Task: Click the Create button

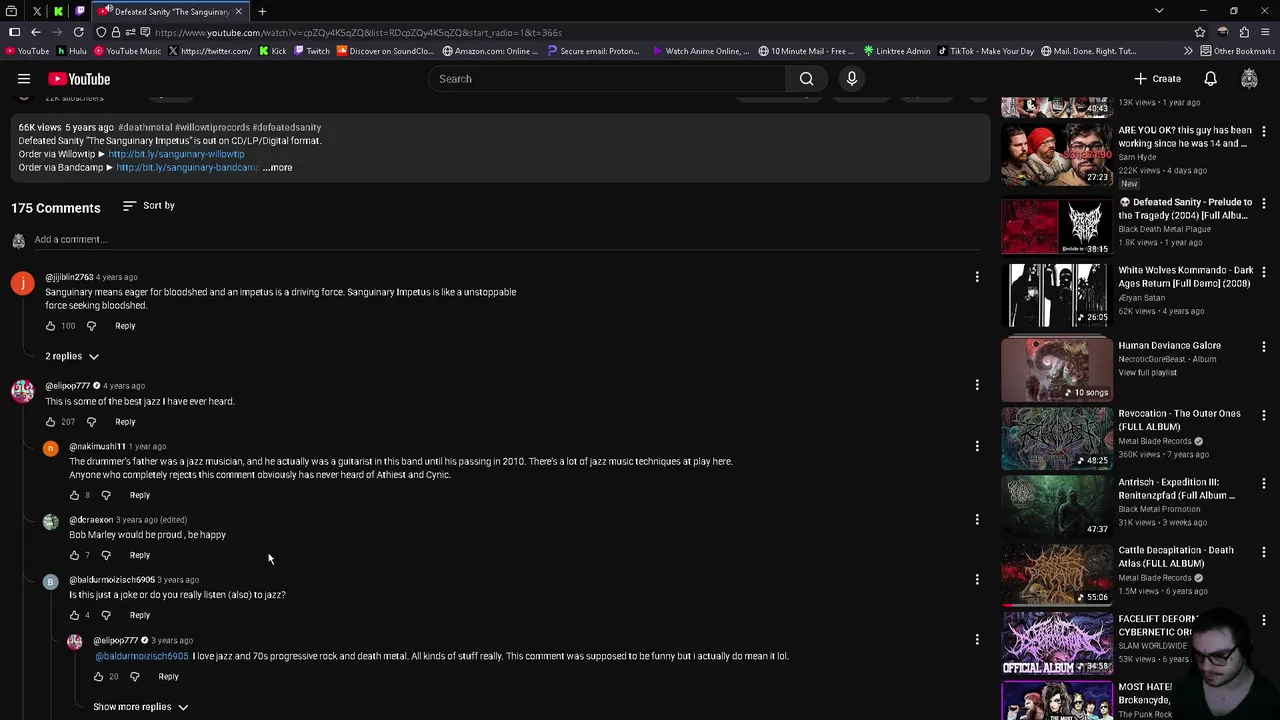Action: [1157, 79]
